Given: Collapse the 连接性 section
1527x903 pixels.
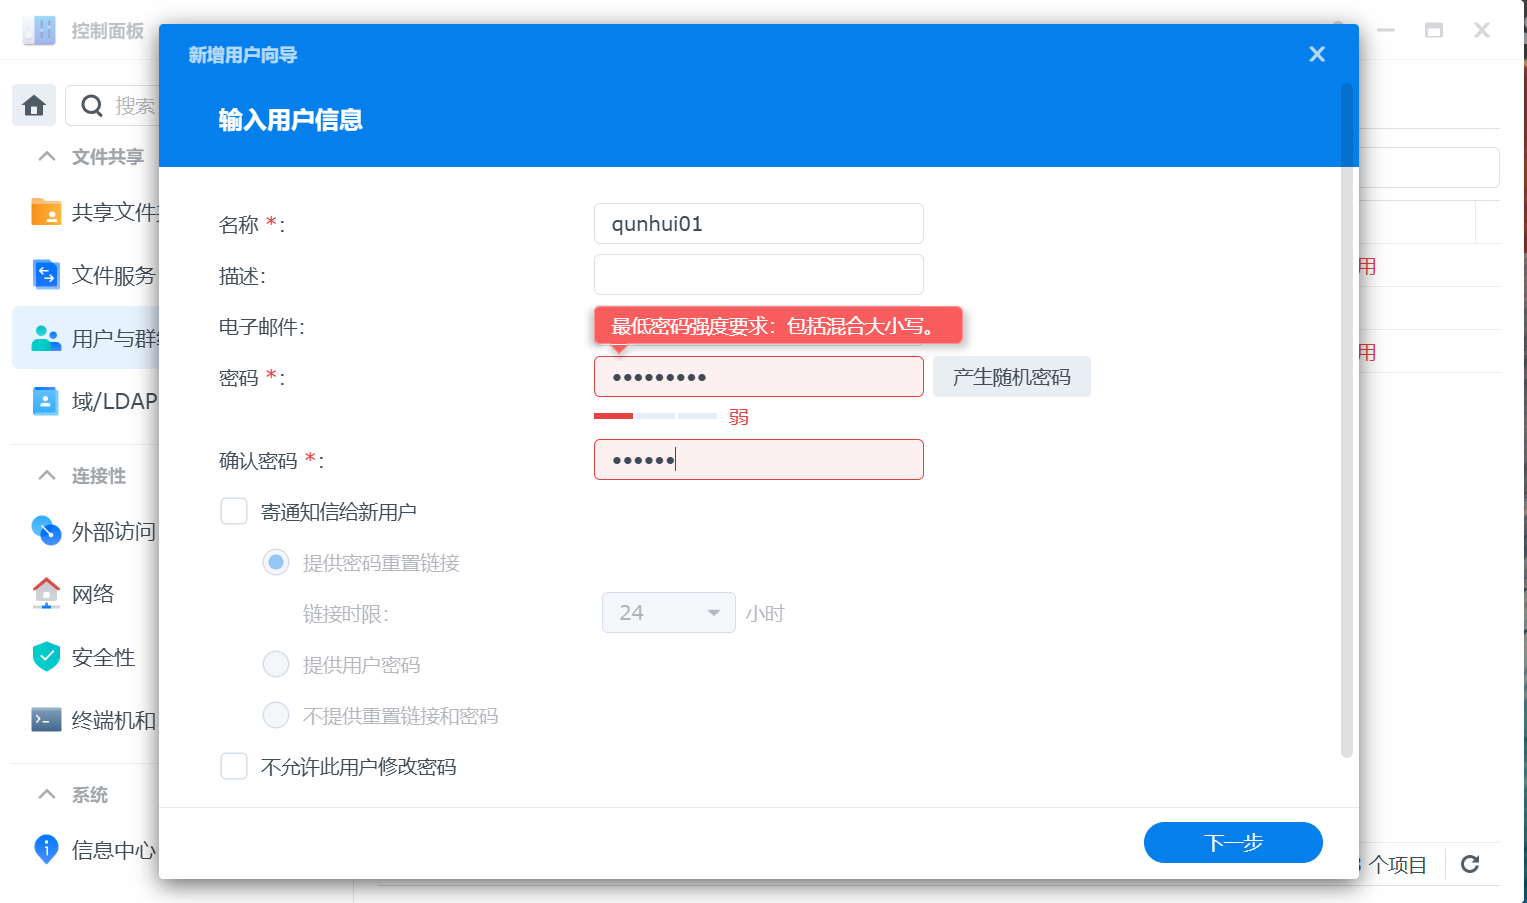Looking at the screenshot, I should (x=46, y=475).
